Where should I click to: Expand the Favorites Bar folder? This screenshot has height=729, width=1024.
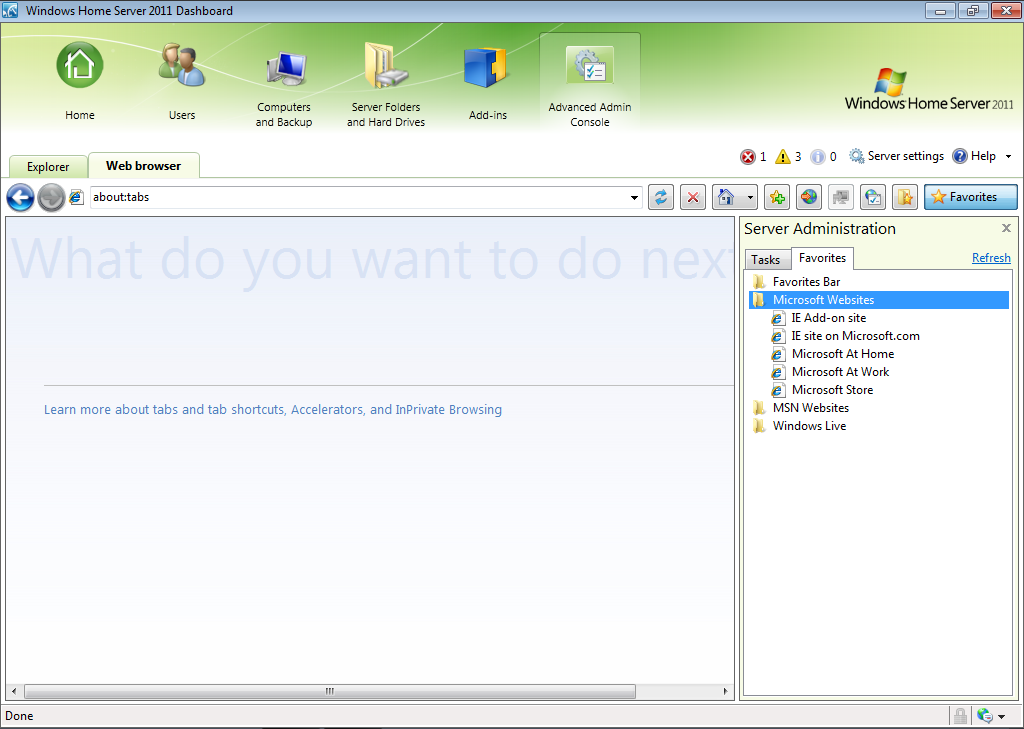[x=797, y=282]
